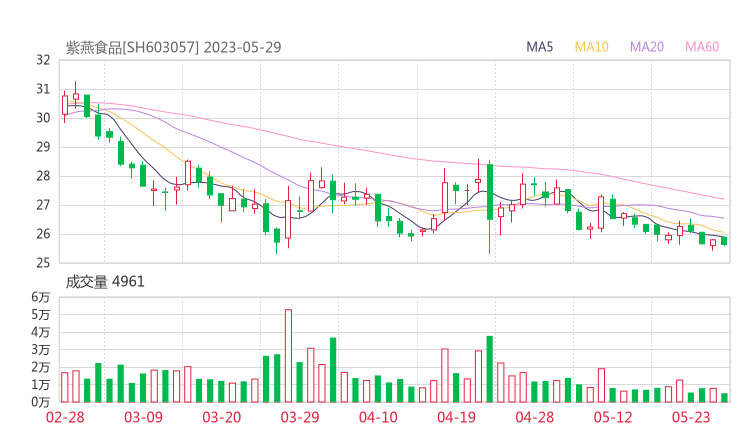Image resolution: width=740 pixels, height=440 pixels.
Task: Click the price axis label 29
Action: coord(43,147)
